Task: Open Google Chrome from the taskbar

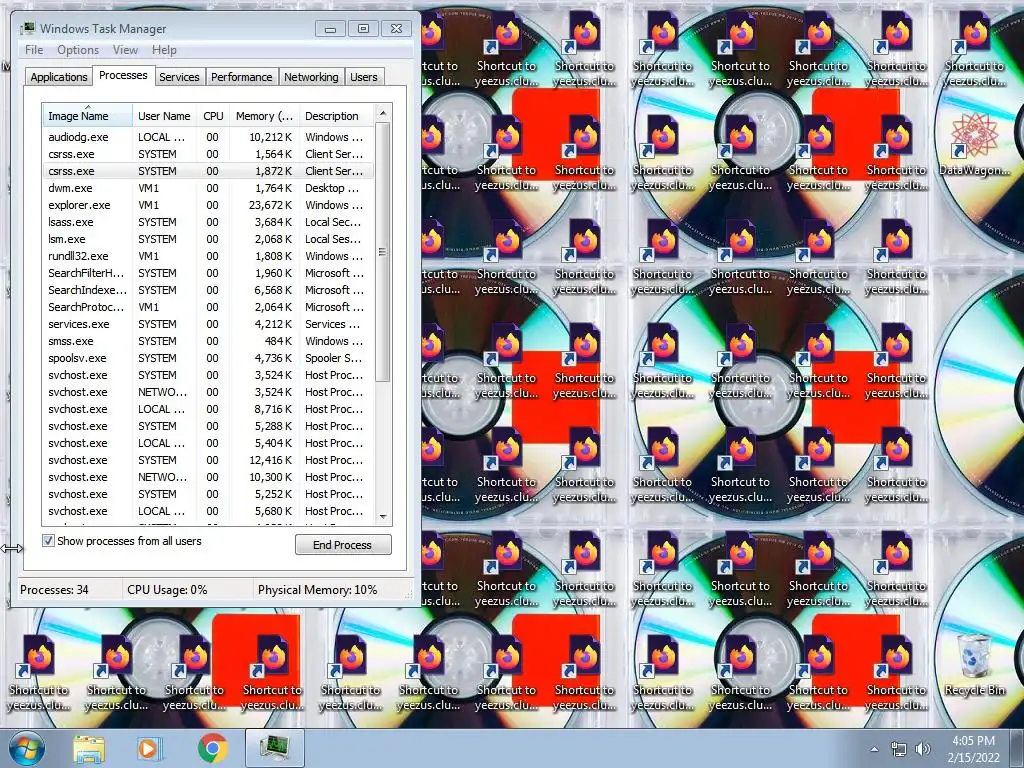Action: [x=212, y=748]
